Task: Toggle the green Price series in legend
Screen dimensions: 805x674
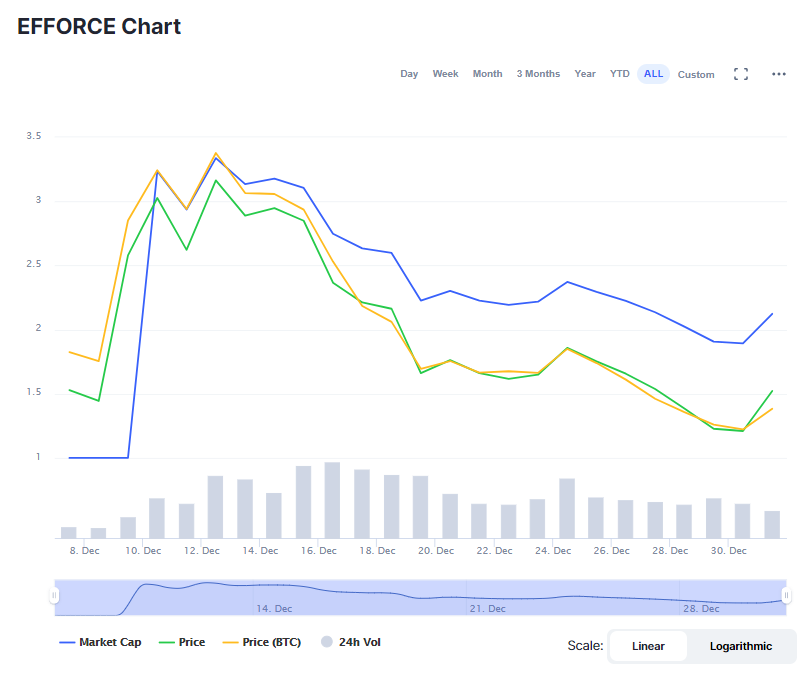Action: tap(182, 642)
